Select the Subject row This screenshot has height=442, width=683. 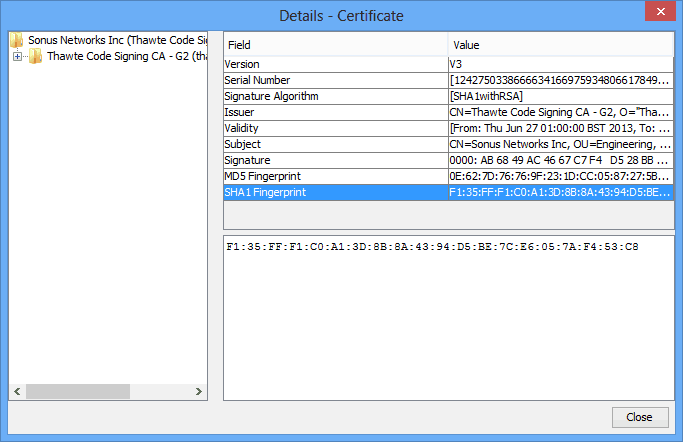point(335,144)
